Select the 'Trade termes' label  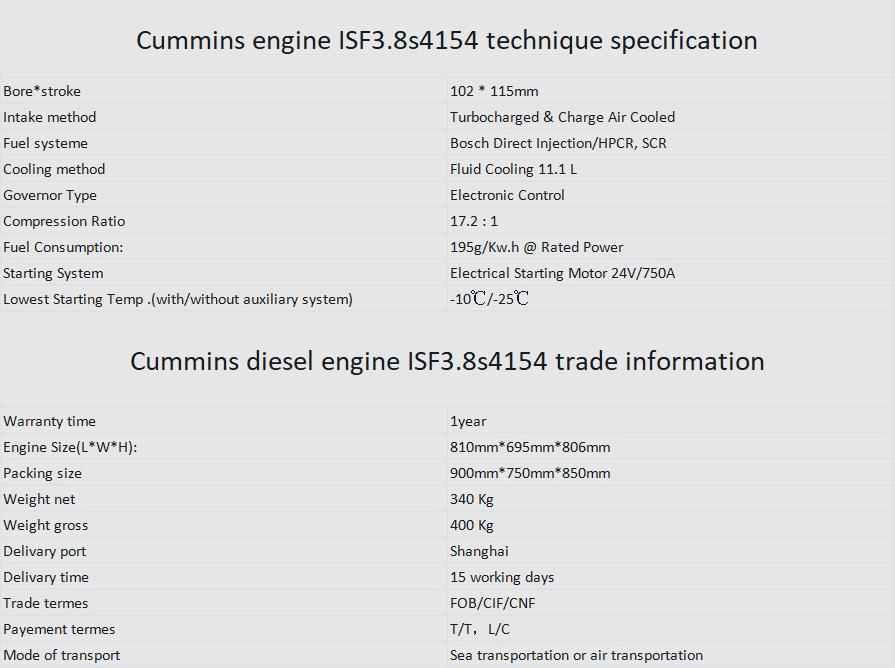[46, 603]
